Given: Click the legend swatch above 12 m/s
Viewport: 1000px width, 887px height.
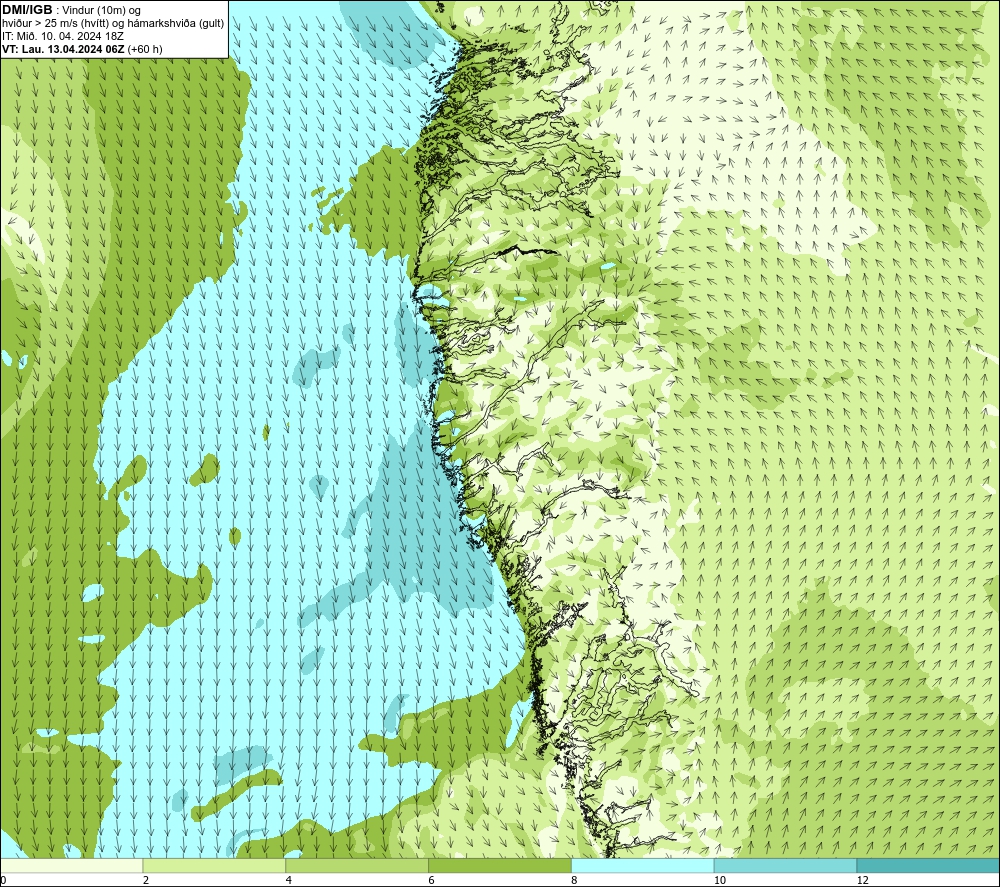Looking at the screenshot, I should coord(928,865).
